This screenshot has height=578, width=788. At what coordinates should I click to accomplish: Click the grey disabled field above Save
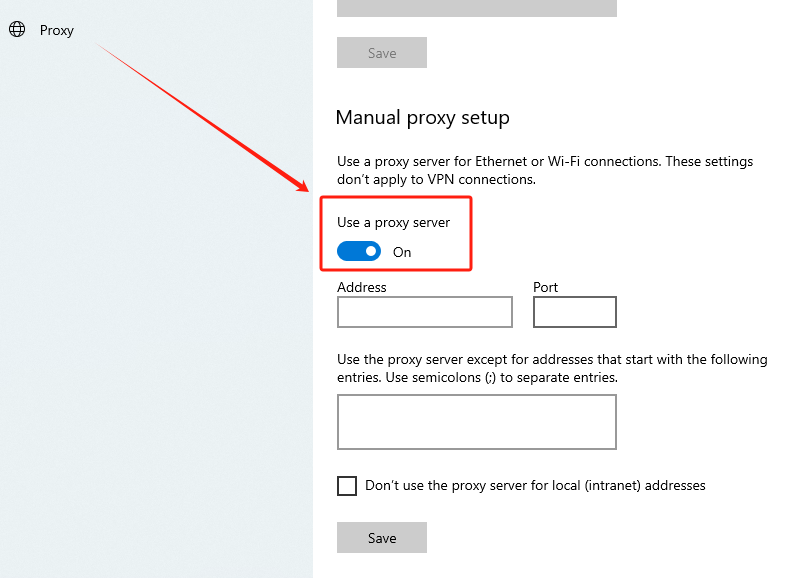pyautogui.click(x=476, y=8)
